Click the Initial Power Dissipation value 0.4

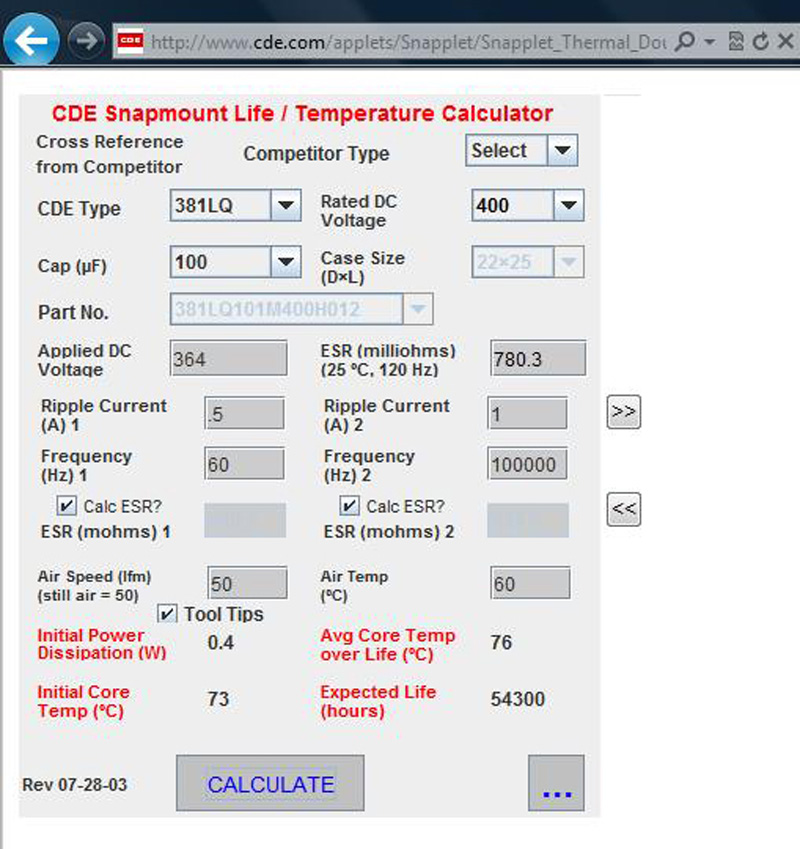[221, 643]
